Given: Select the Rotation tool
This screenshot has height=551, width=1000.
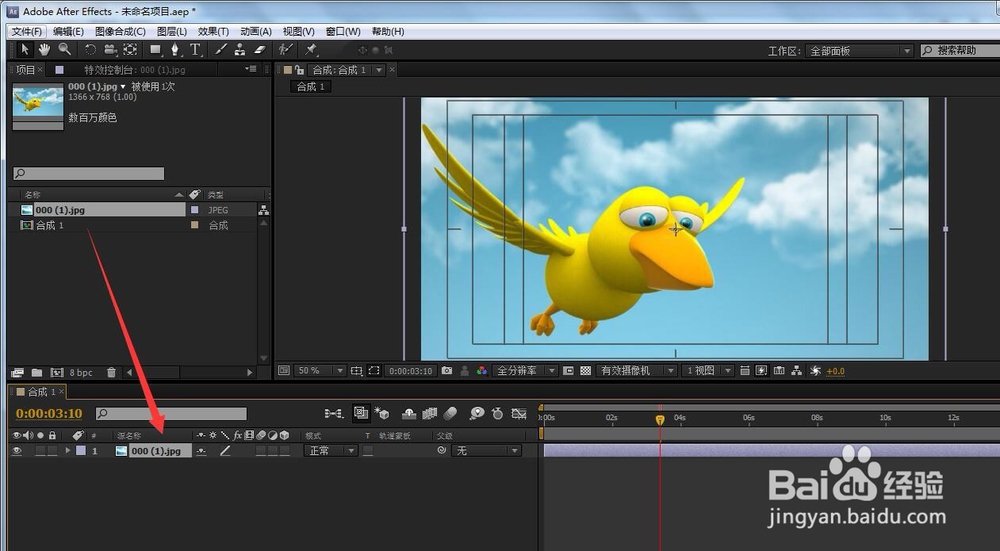Looking at the screenshot, I should click(x=91, y=49).
